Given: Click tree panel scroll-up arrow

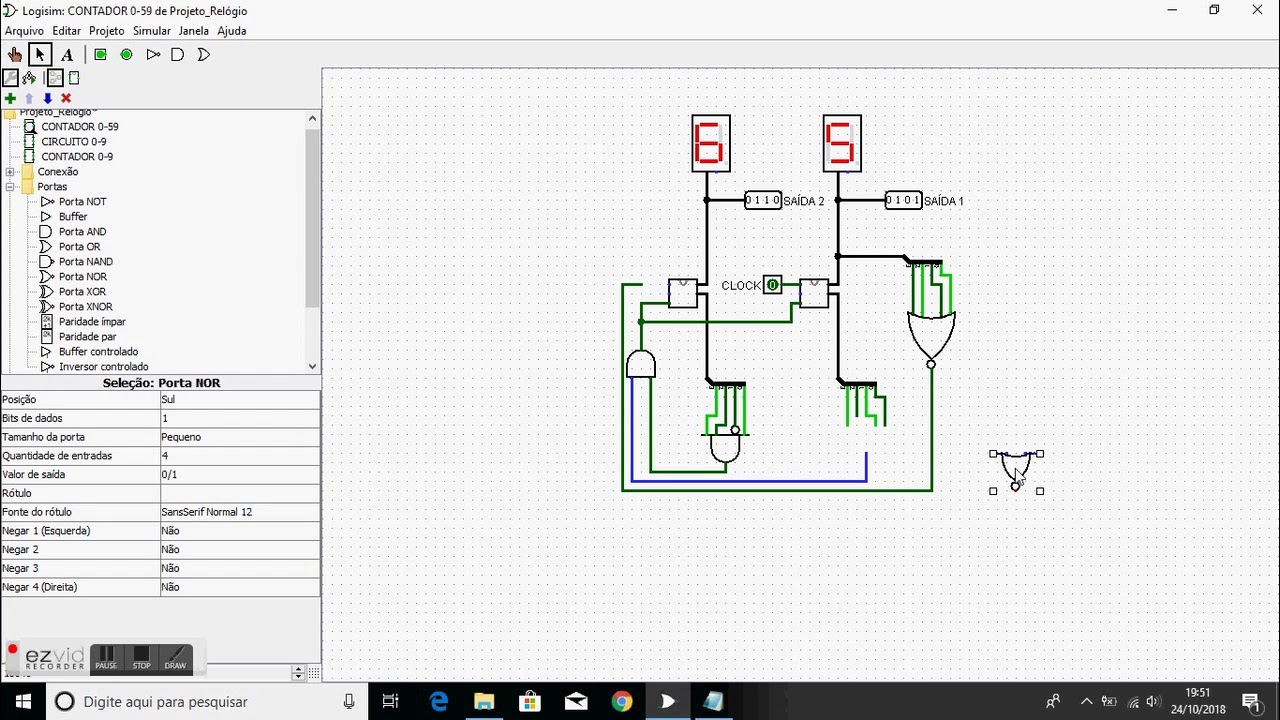Looking at the screenshot, I should point(312,118).
